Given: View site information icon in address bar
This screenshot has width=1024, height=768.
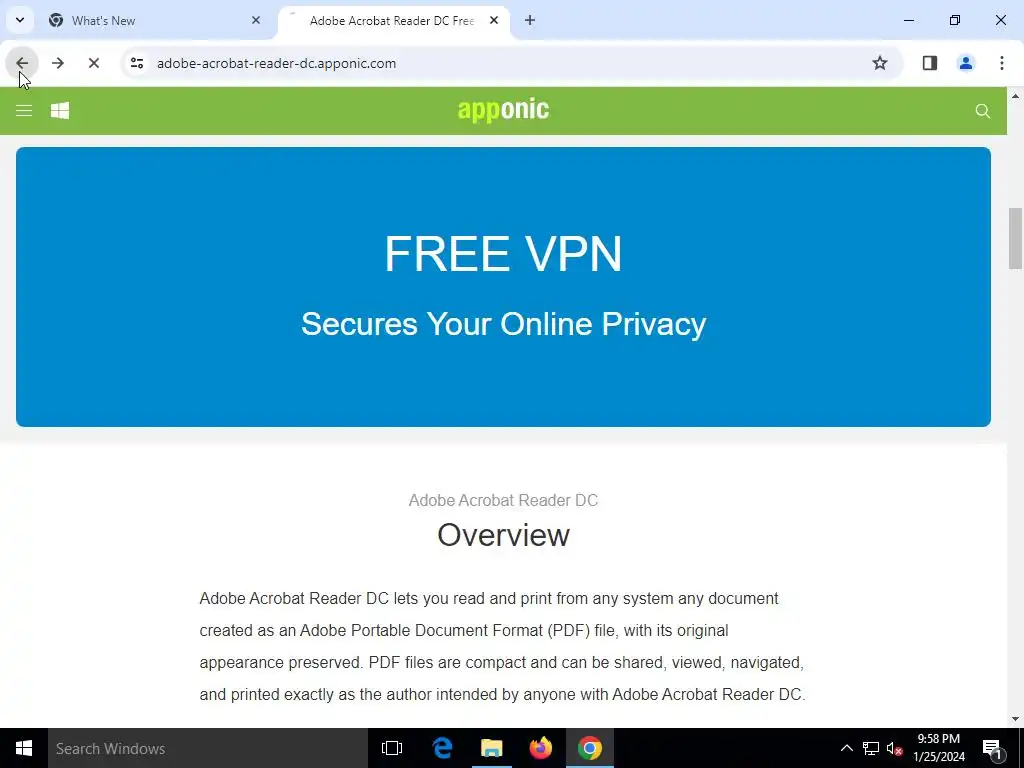Looking at the screenshot, I should point(136,63).
